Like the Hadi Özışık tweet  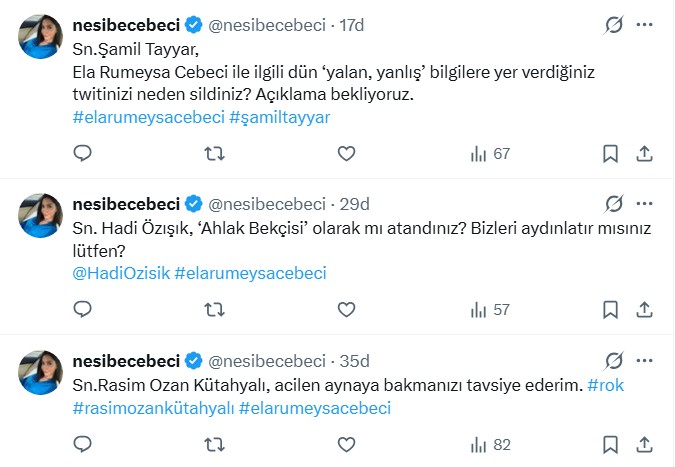click(346, 311)
